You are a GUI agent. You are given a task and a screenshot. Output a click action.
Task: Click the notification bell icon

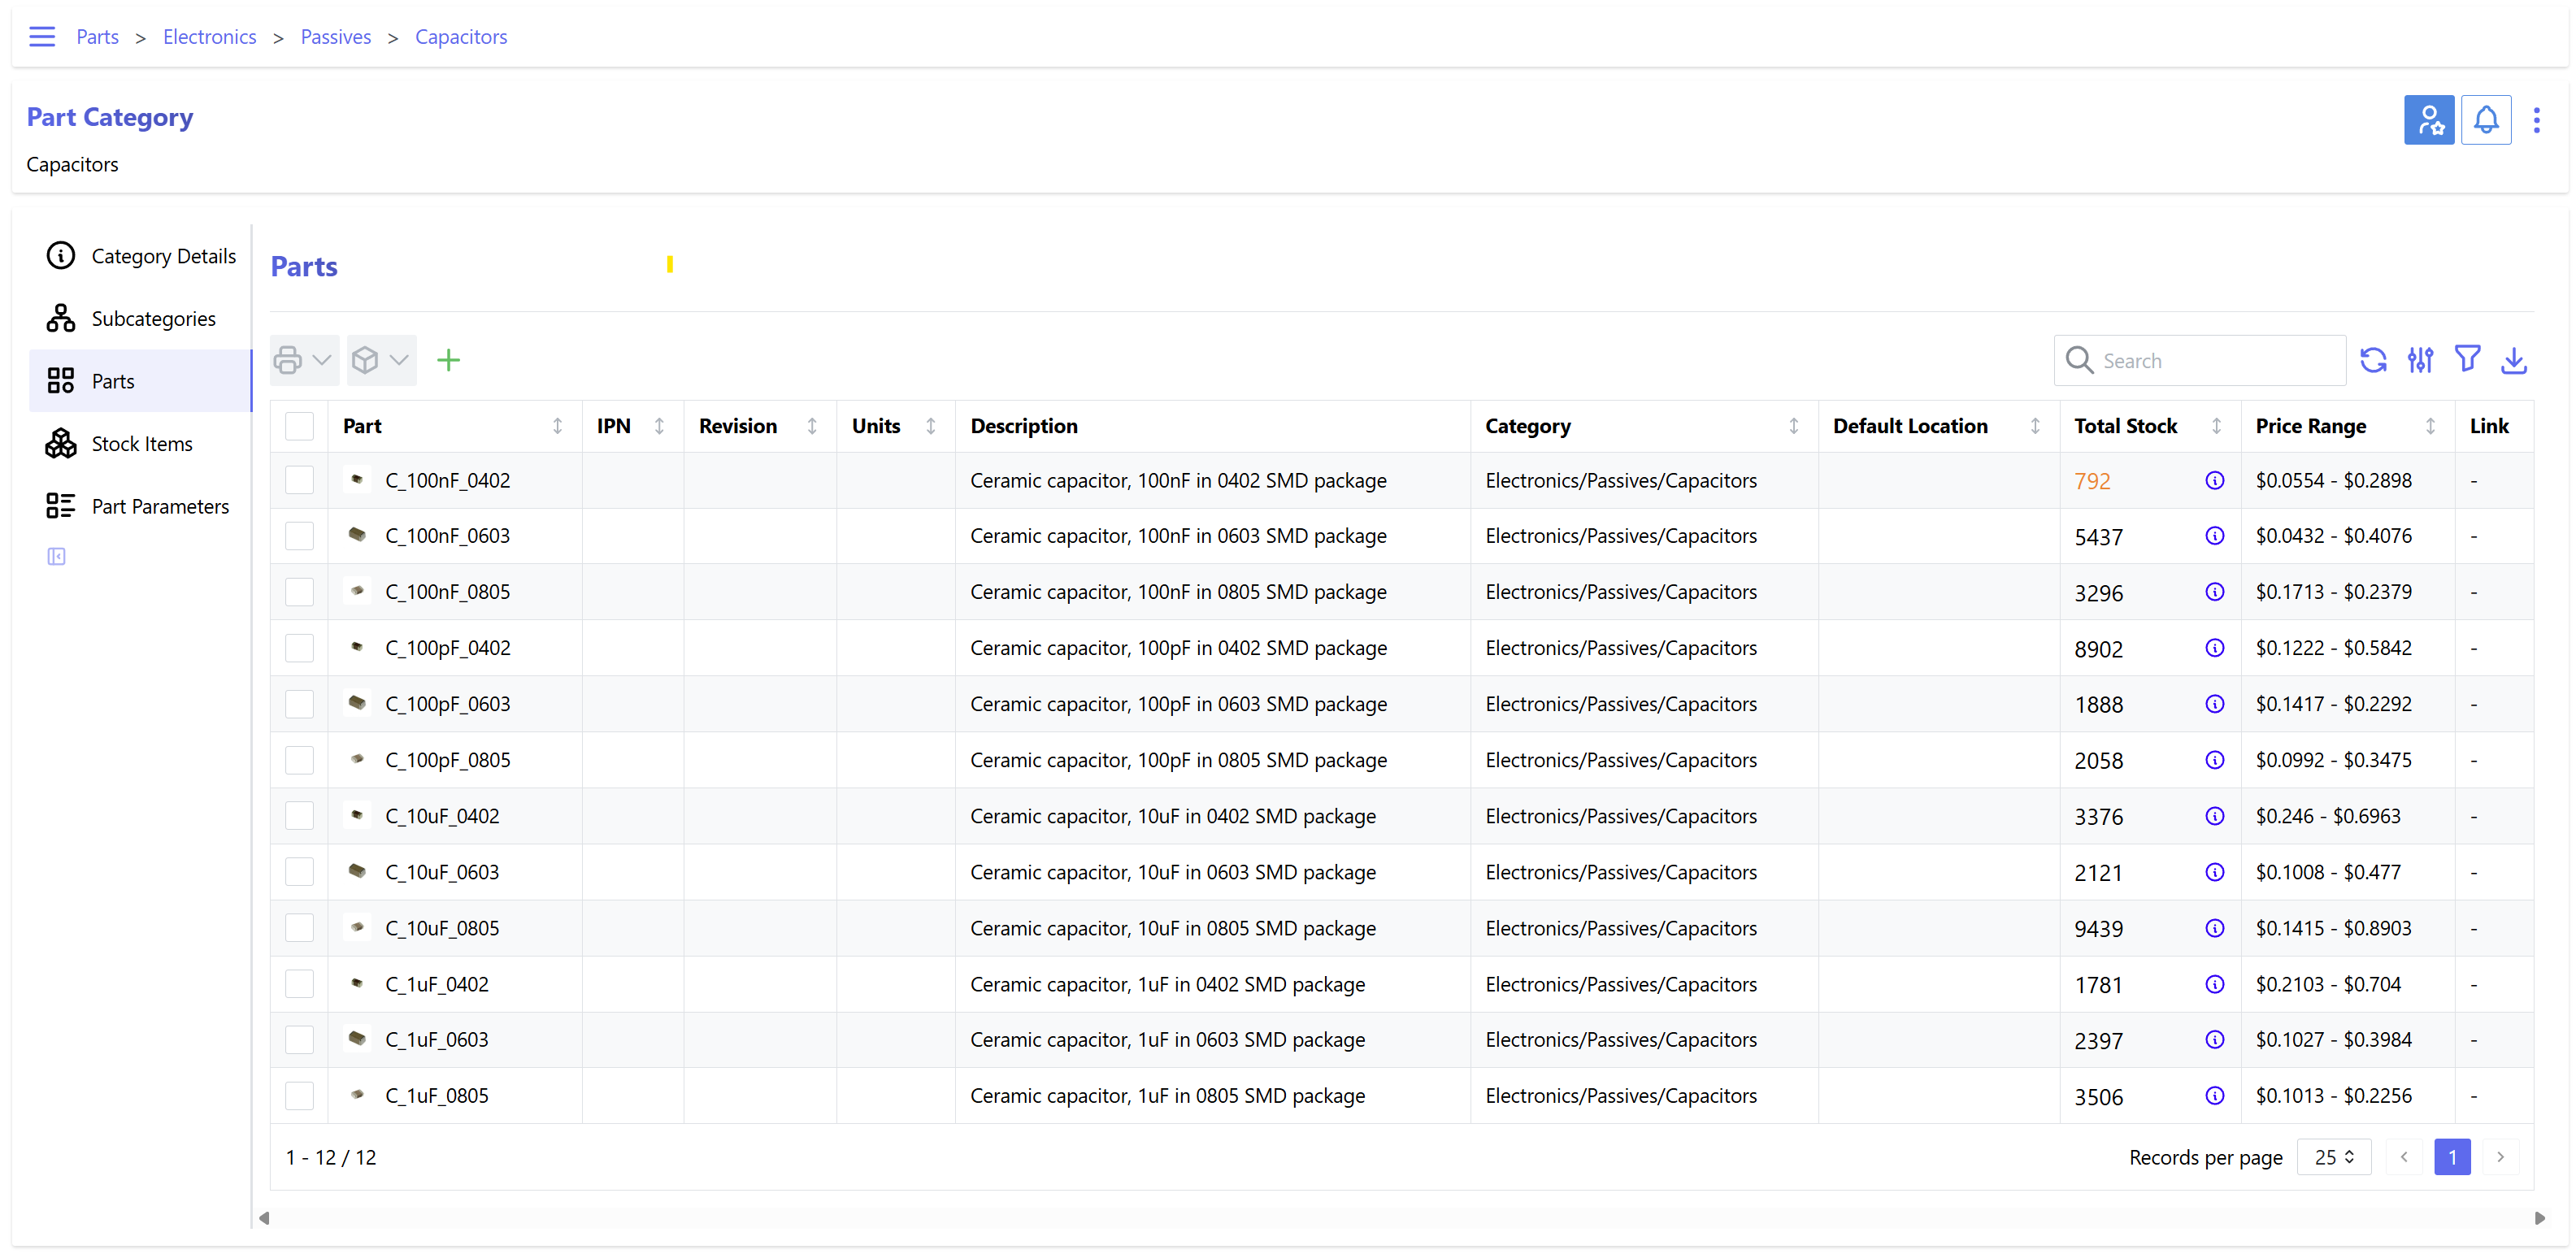(2486, 120)
